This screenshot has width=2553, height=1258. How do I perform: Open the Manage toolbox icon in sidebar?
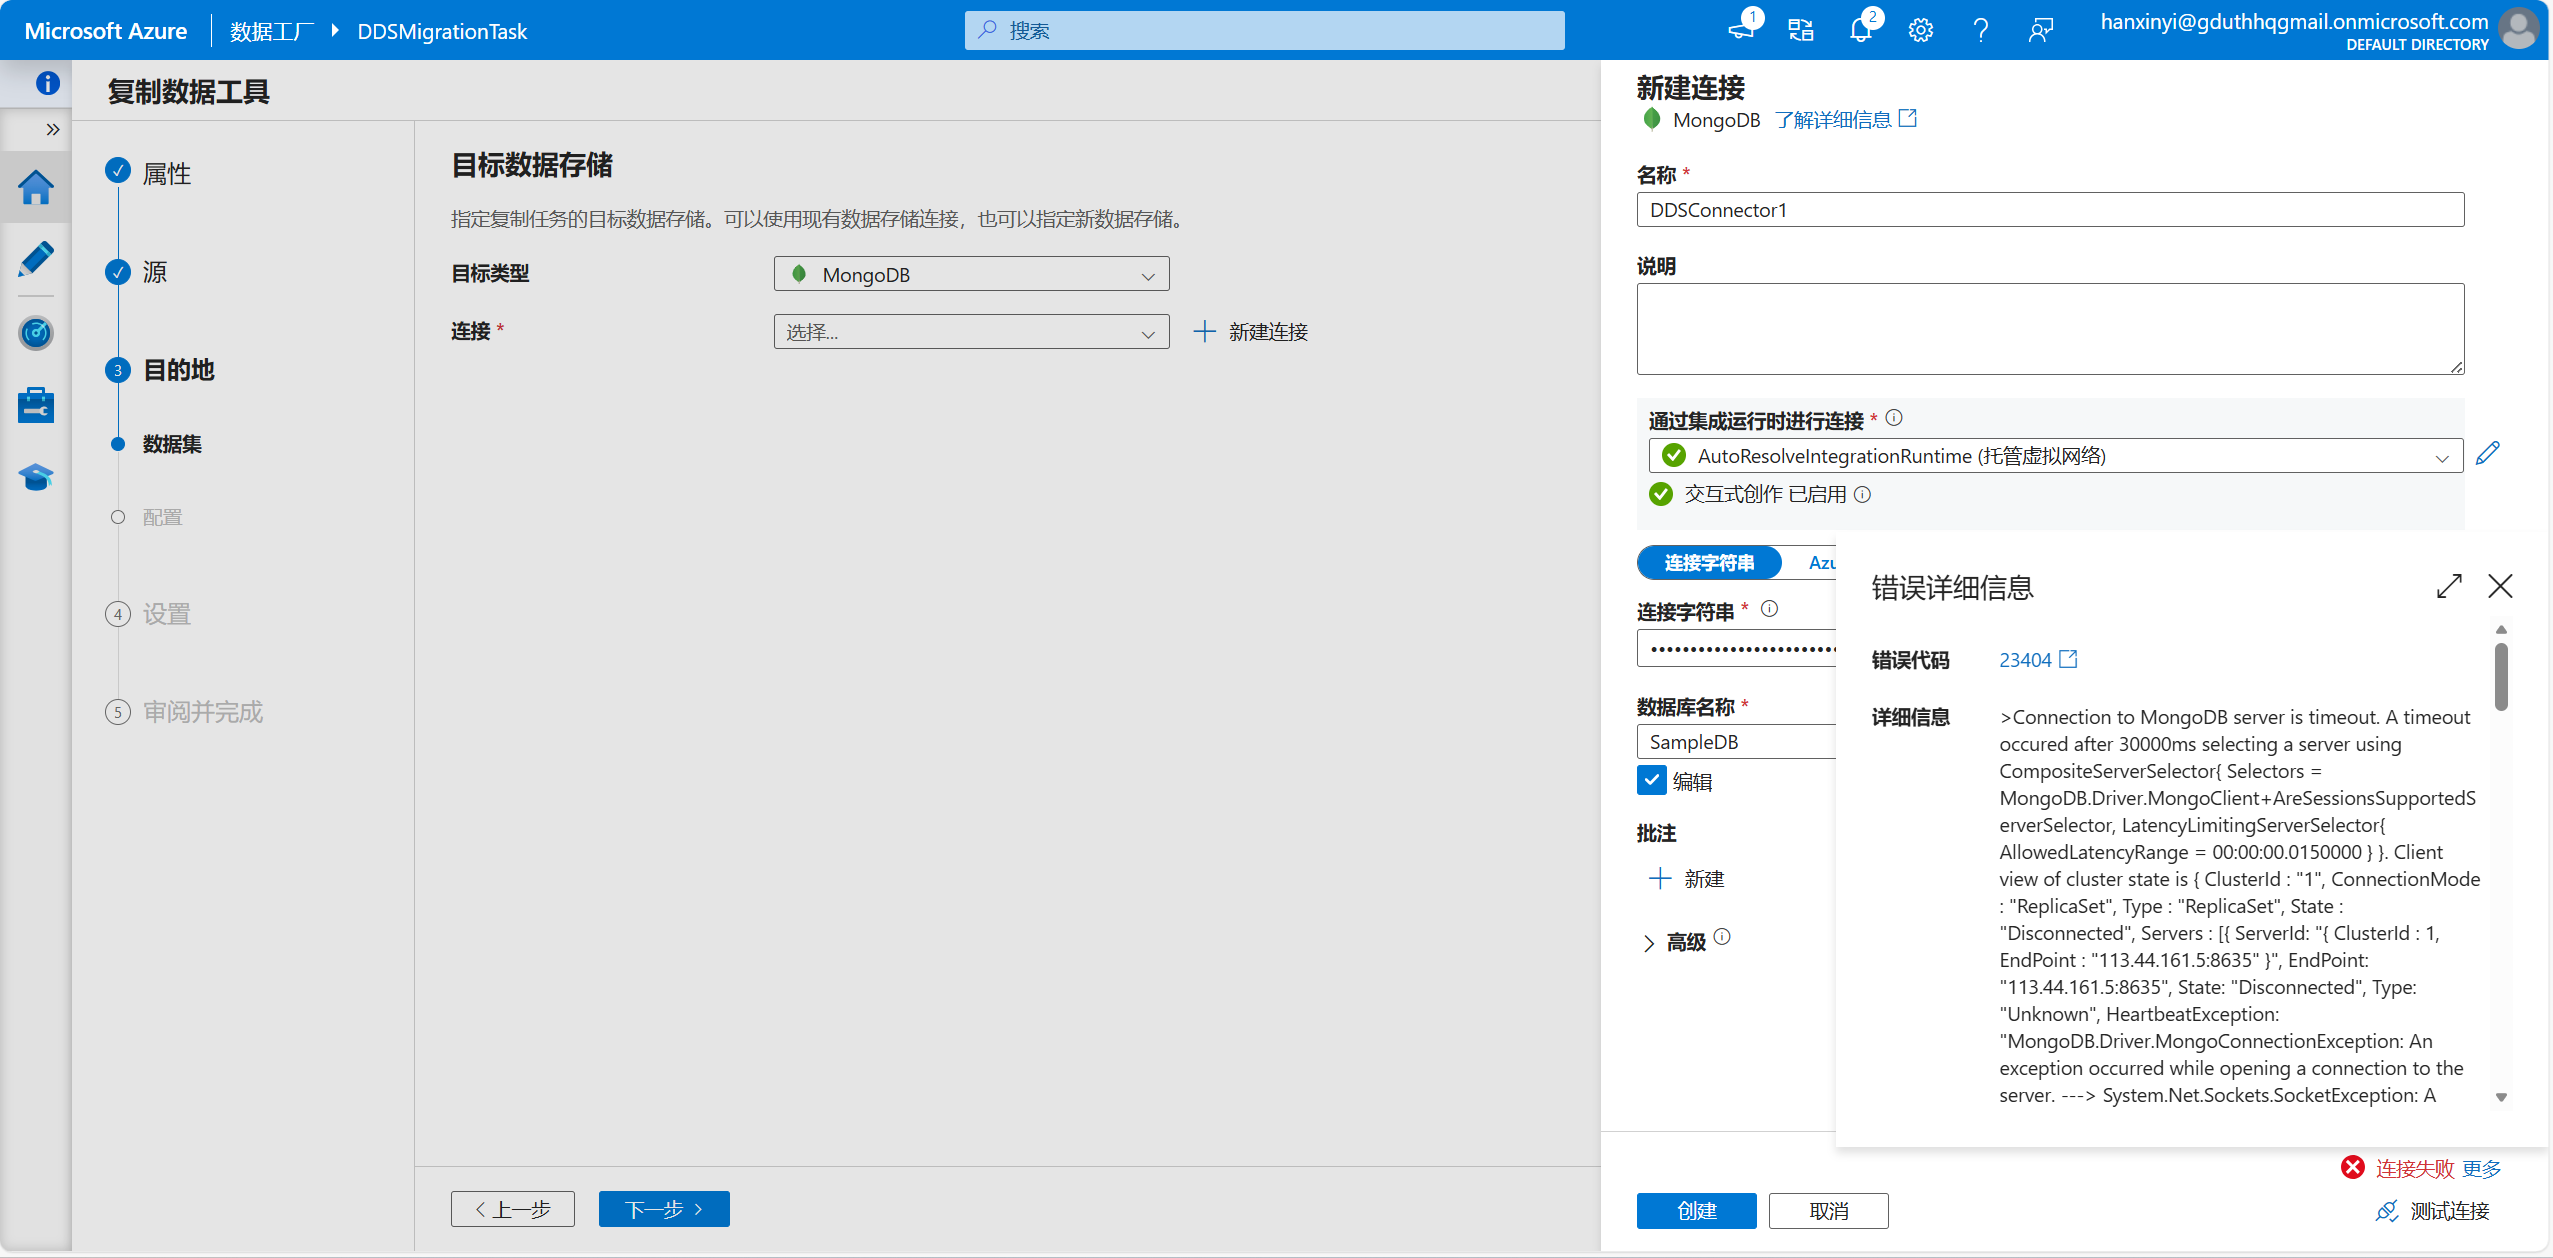(36, 405)
